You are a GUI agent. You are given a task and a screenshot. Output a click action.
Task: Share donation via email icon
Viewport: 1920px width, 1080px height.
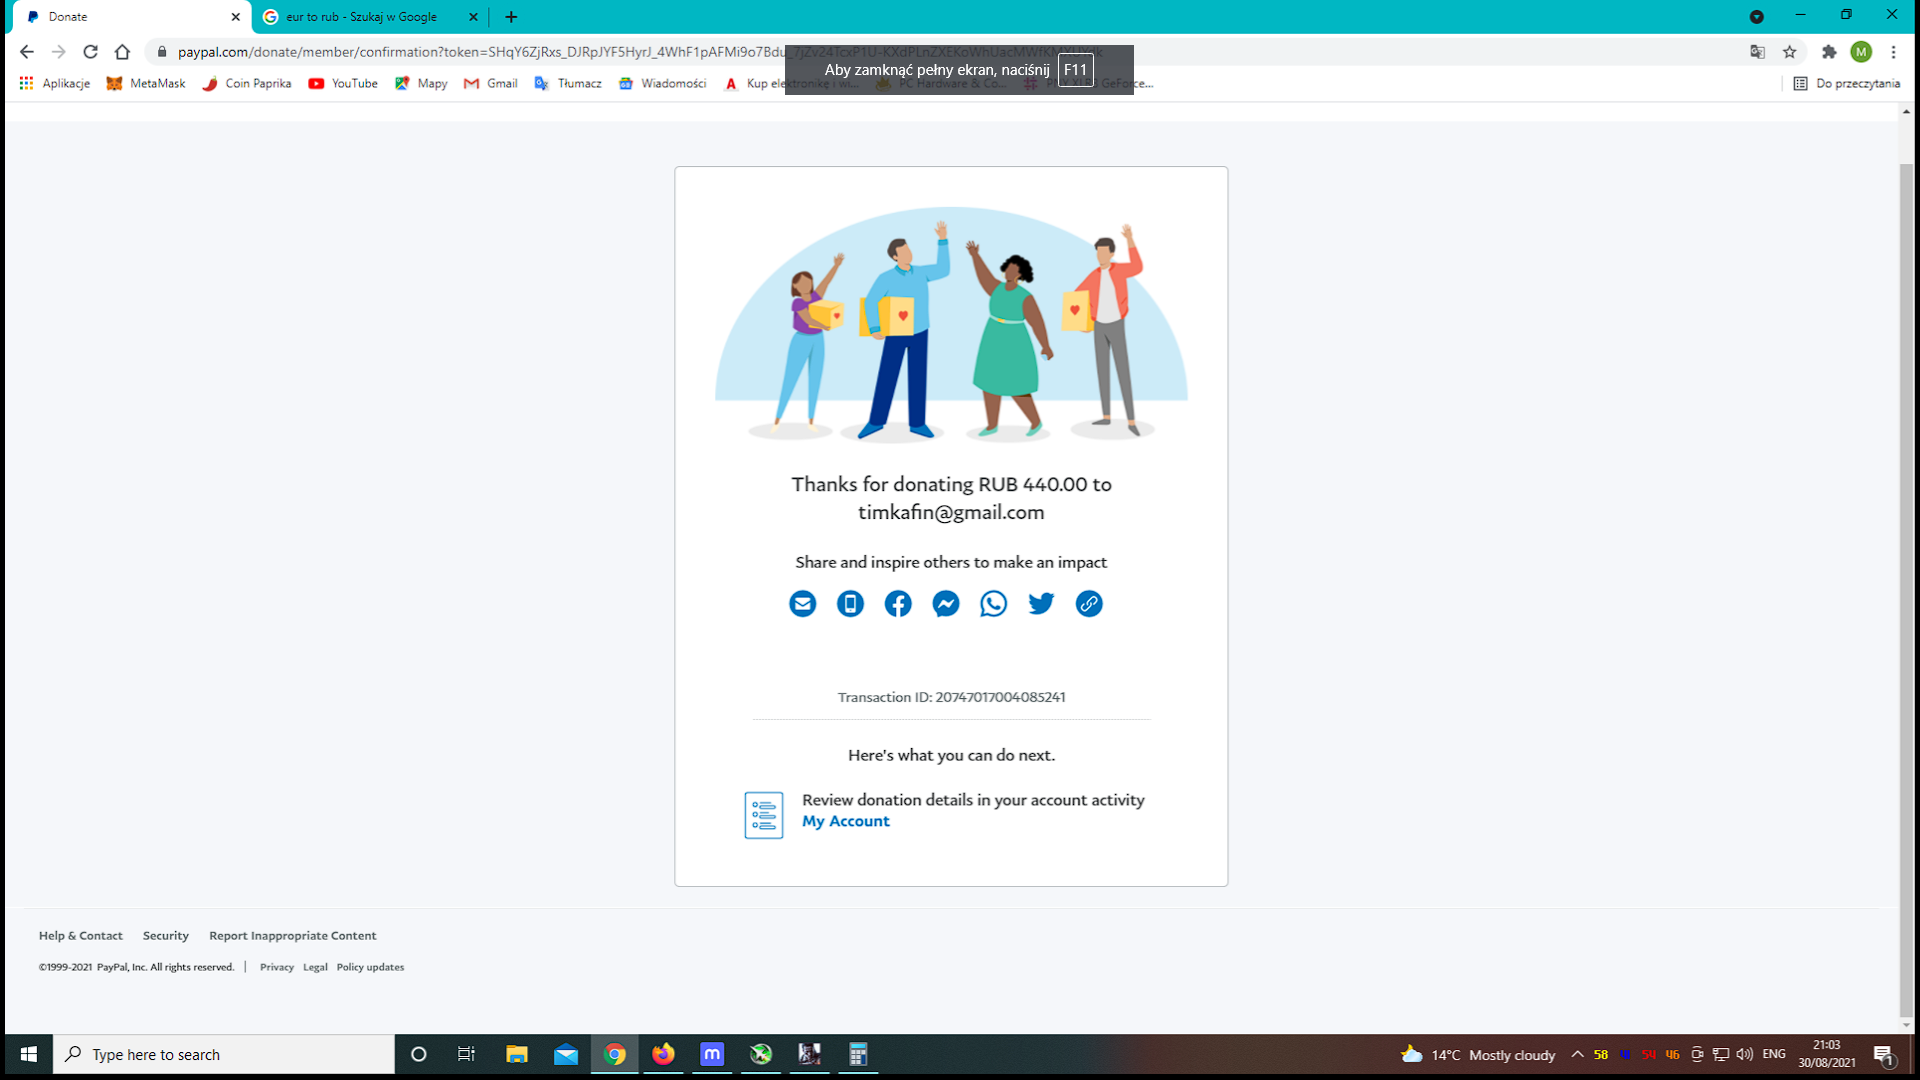[x=802, y=604]
